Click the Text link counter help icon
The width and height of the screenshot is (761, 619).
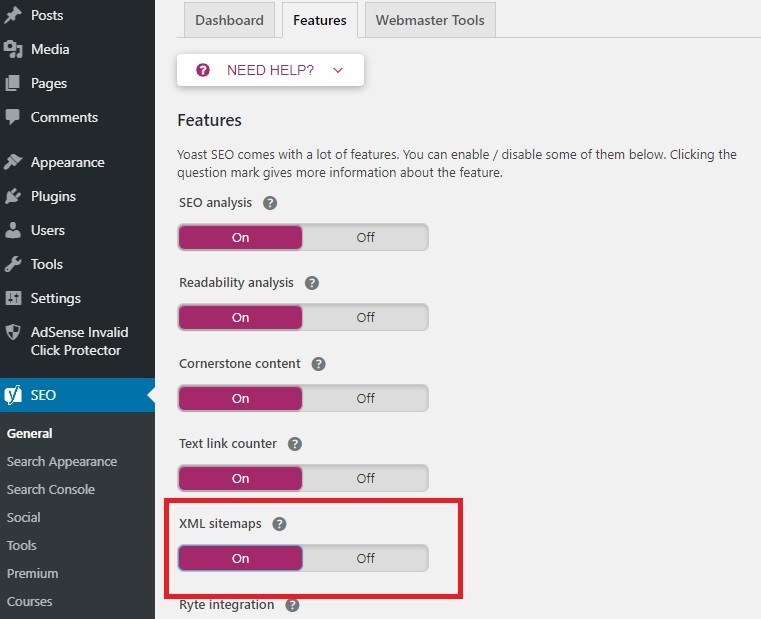point(295,444)
